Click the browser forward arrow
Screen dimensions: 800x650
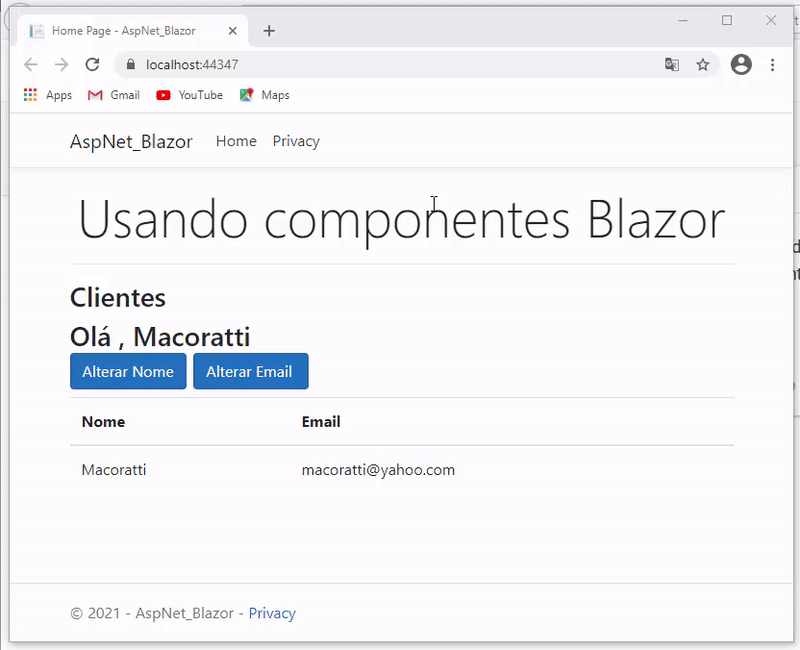61,65
